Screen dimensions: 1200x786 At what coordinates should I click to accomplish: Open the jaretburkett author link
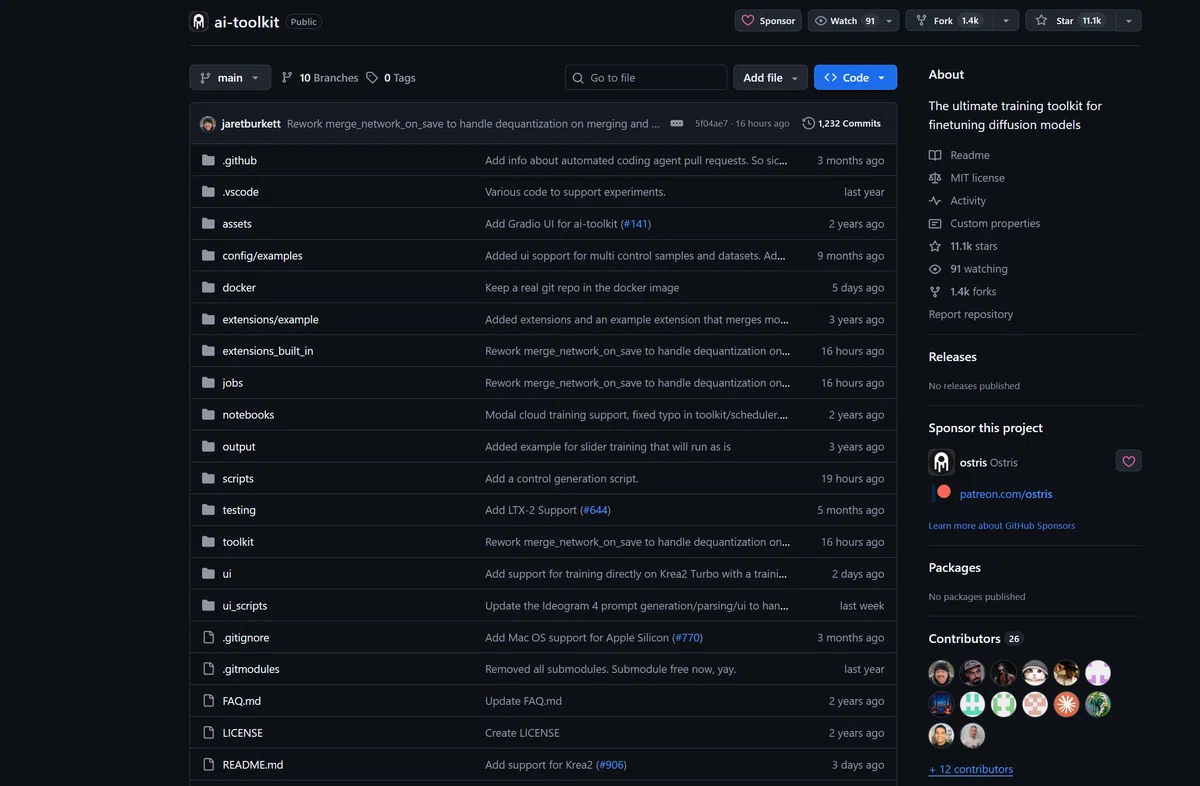pos(251,124)
